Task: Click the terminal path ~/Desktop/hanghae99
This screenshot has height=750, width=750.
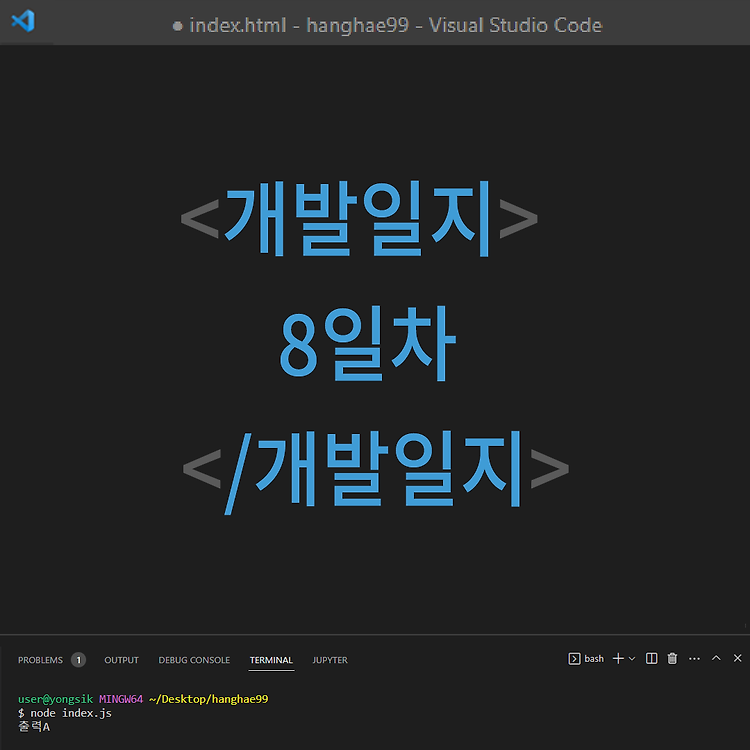Action: click(209, 699)
